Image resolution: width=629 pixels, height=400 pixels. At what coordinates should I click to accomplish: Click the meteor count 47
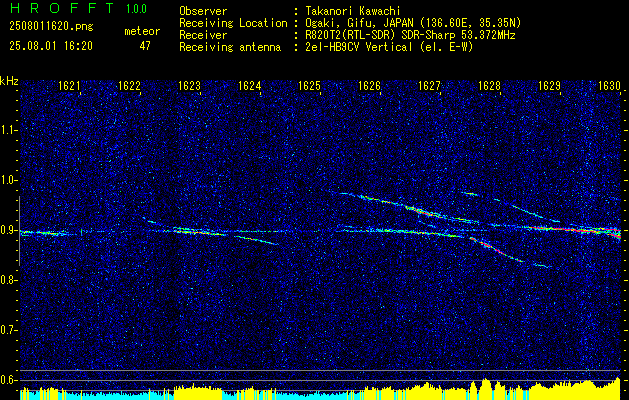click(145, 46)
